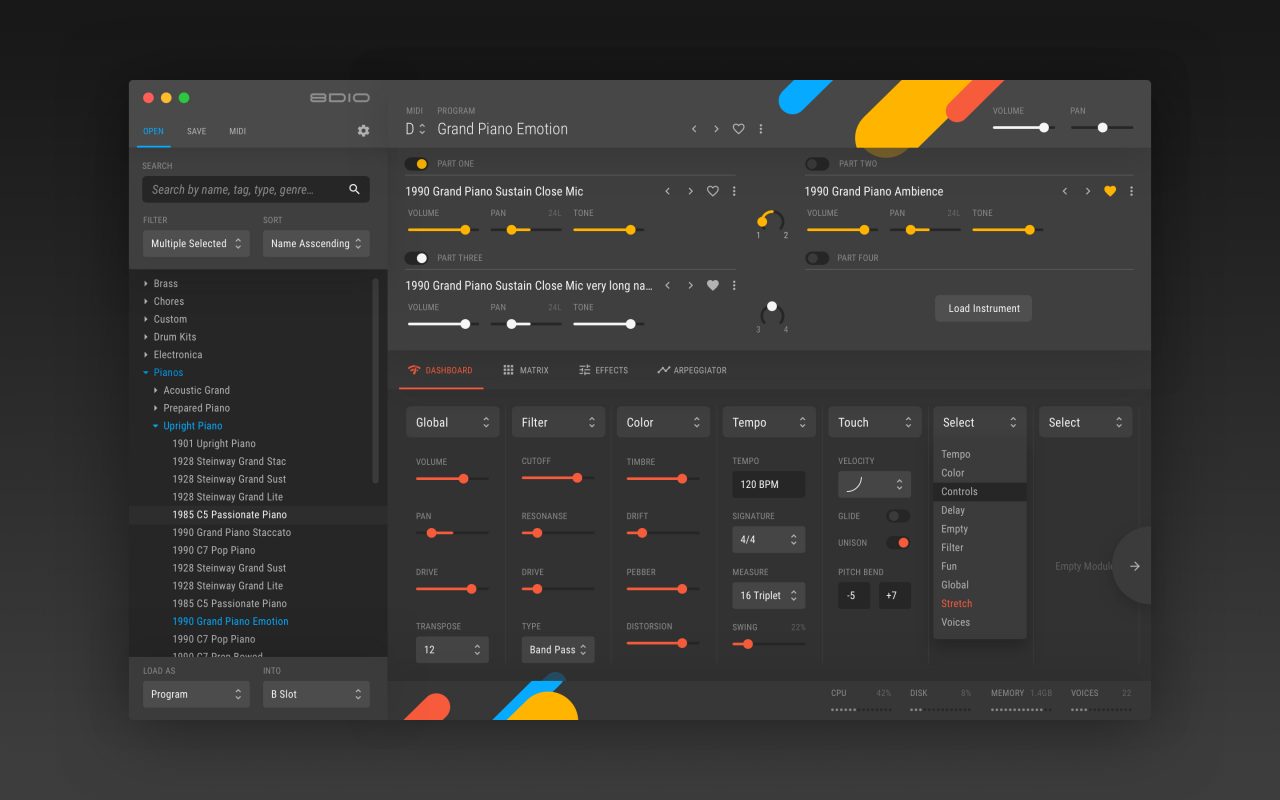Go to previous instrument in Part One
Screen dimensions: 1280x800
click(667, 191)
